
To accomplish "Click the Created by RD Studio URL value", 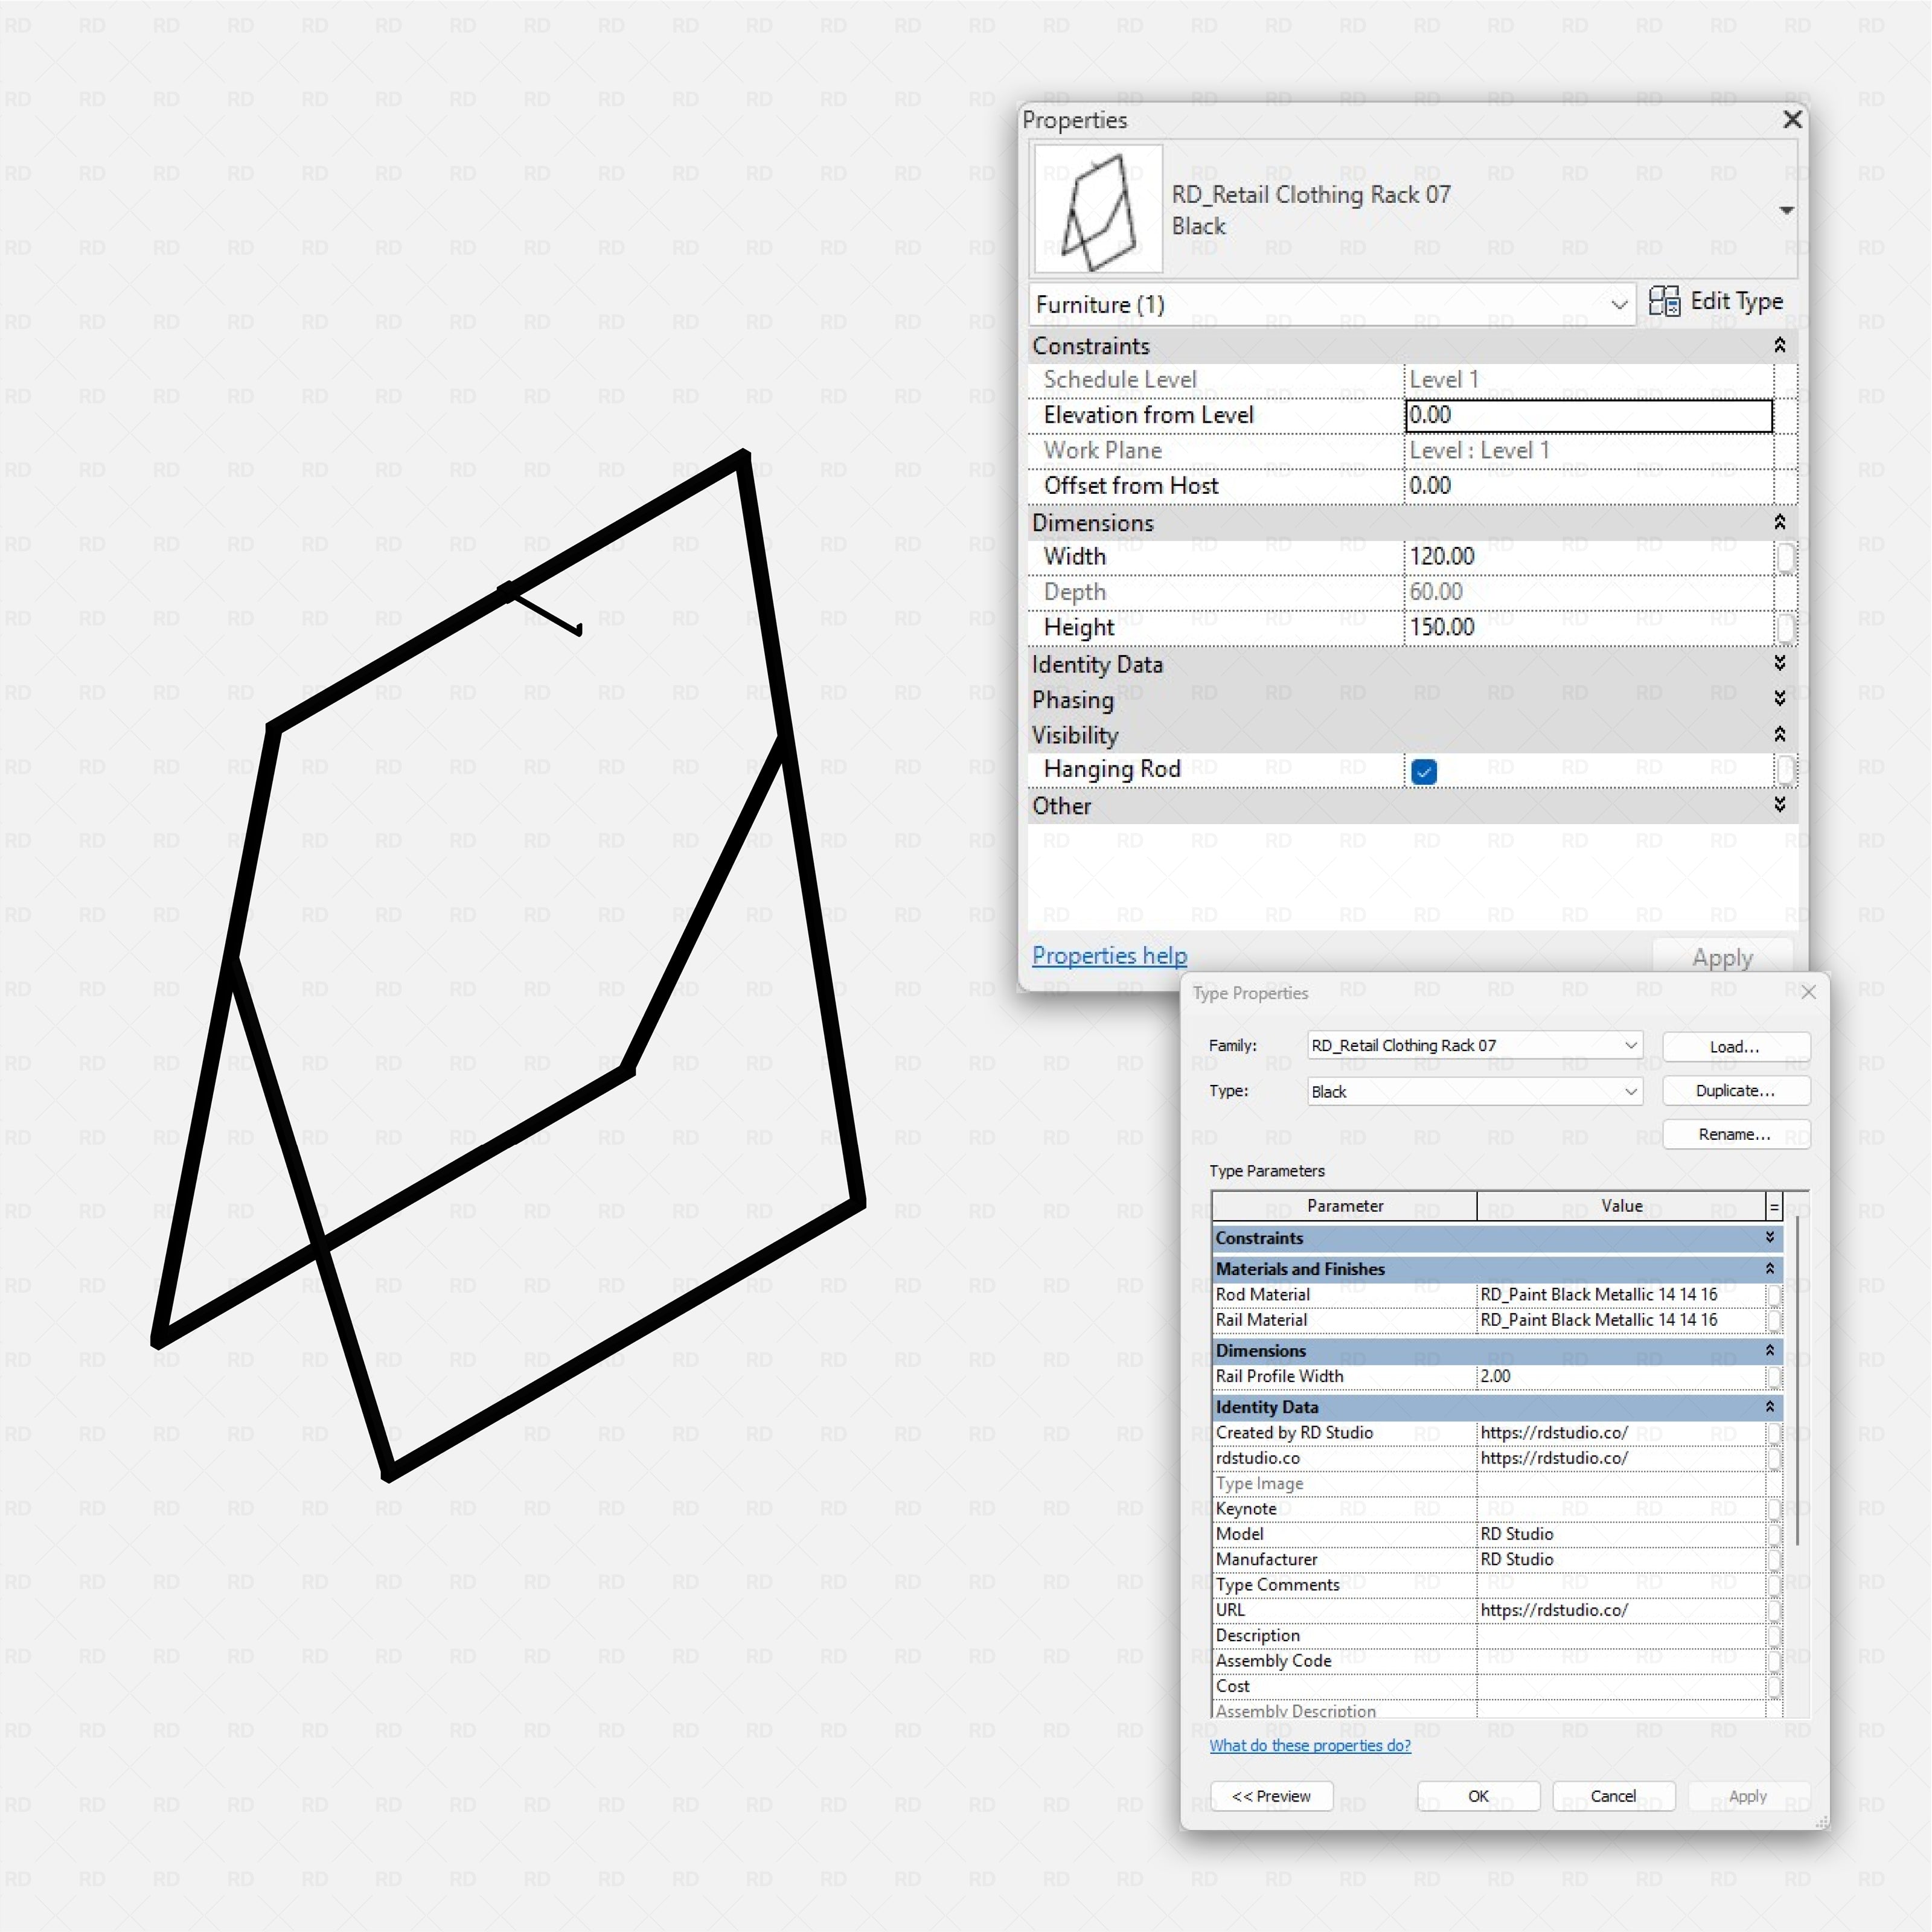I will coord(1621,1432).
